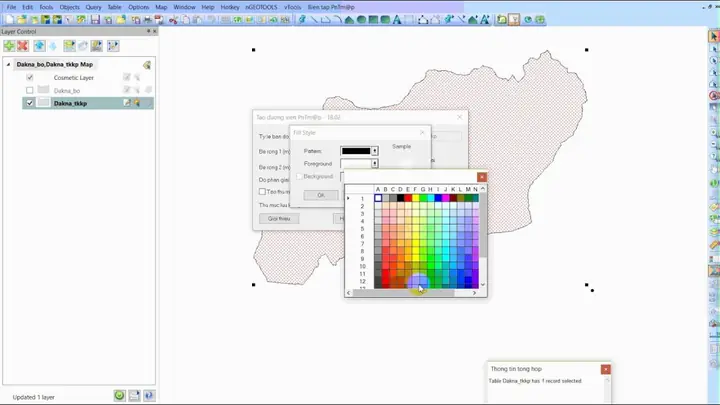Collapse the Dakna_bo,Dakna_tkkp Map tree node
Image resolution: width=720 pixels, height=405 pixels.
pyautogui.click(x=8, y=65)
